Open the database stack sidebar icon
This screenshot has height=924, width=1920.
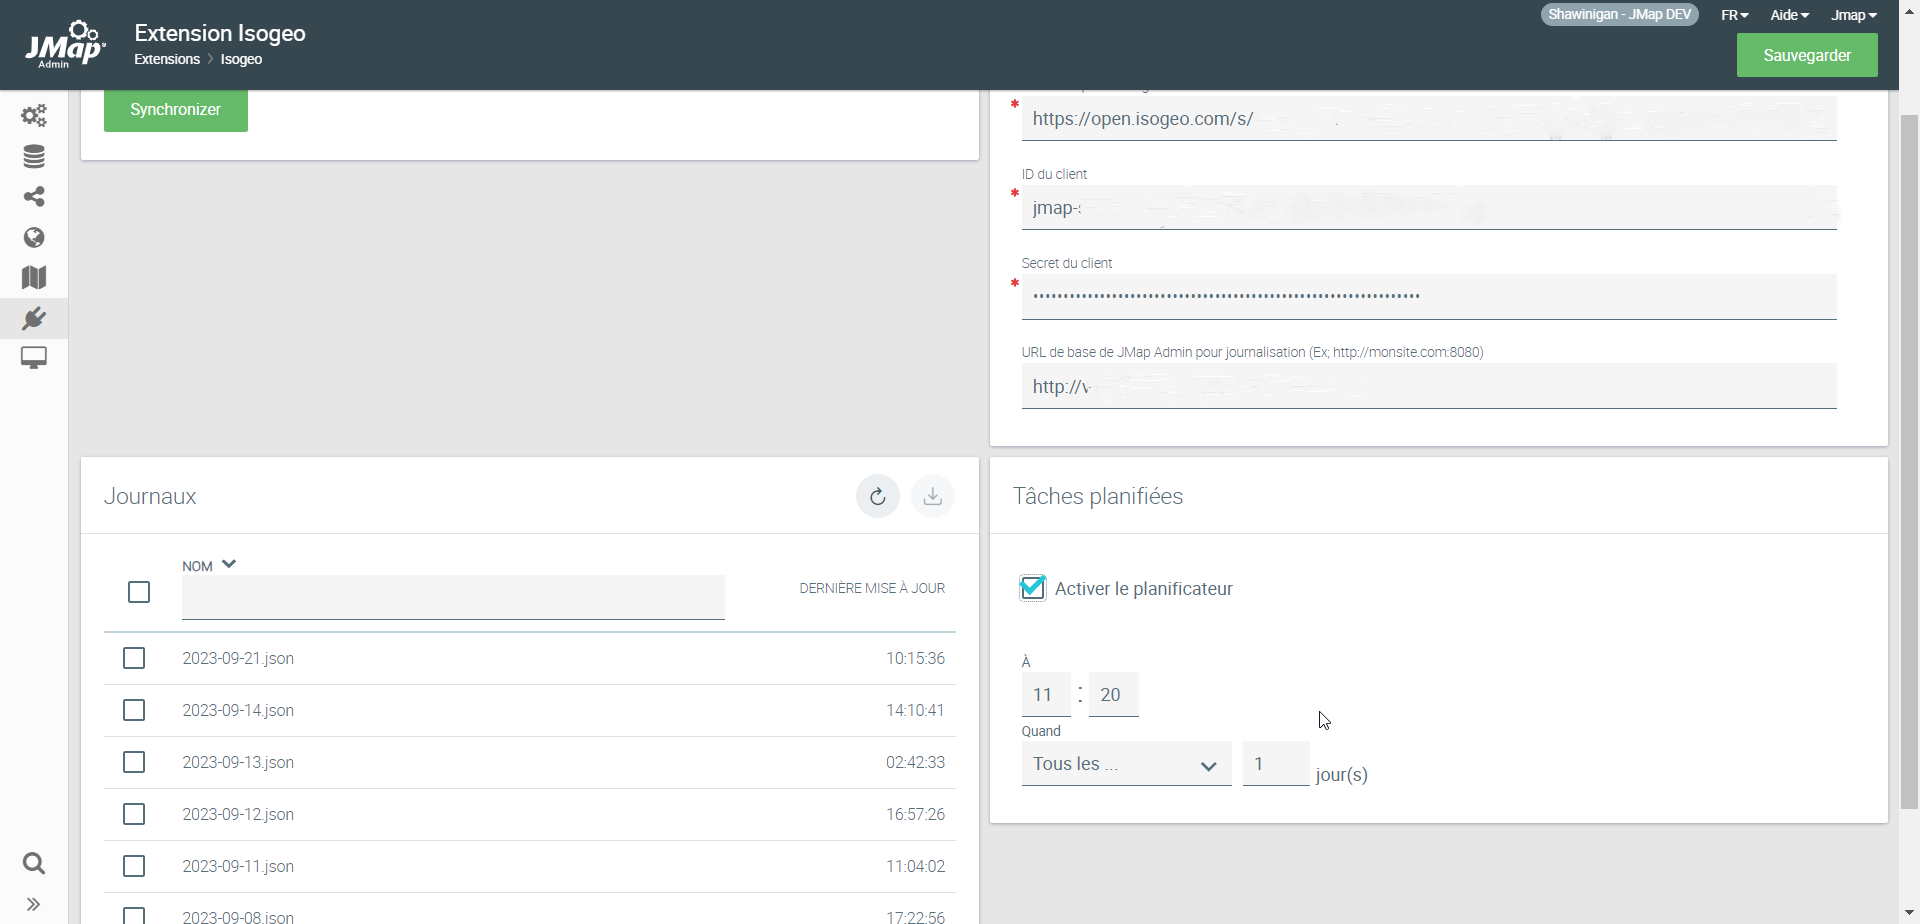coord(34,157)
